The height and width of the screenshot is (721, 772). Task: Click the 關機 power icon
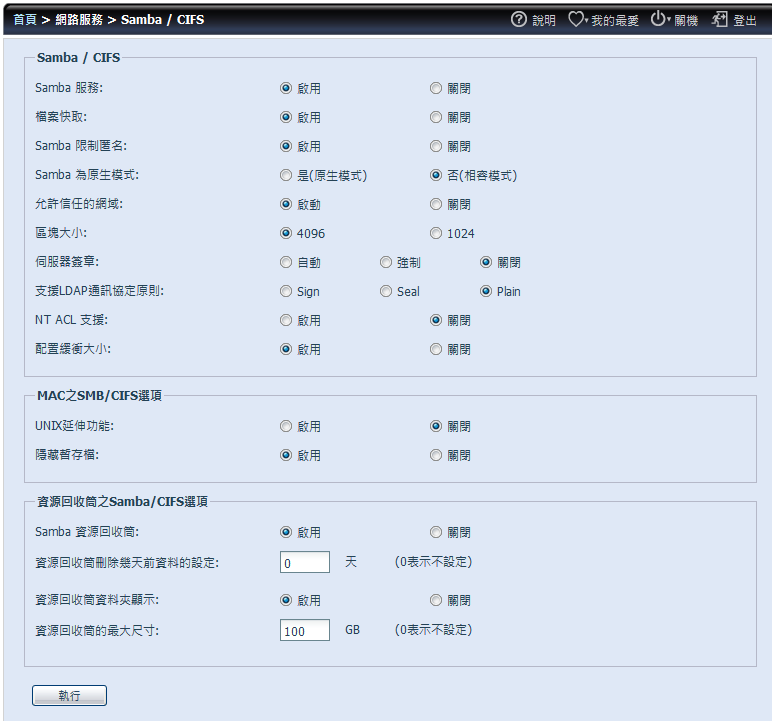point(658,19)
